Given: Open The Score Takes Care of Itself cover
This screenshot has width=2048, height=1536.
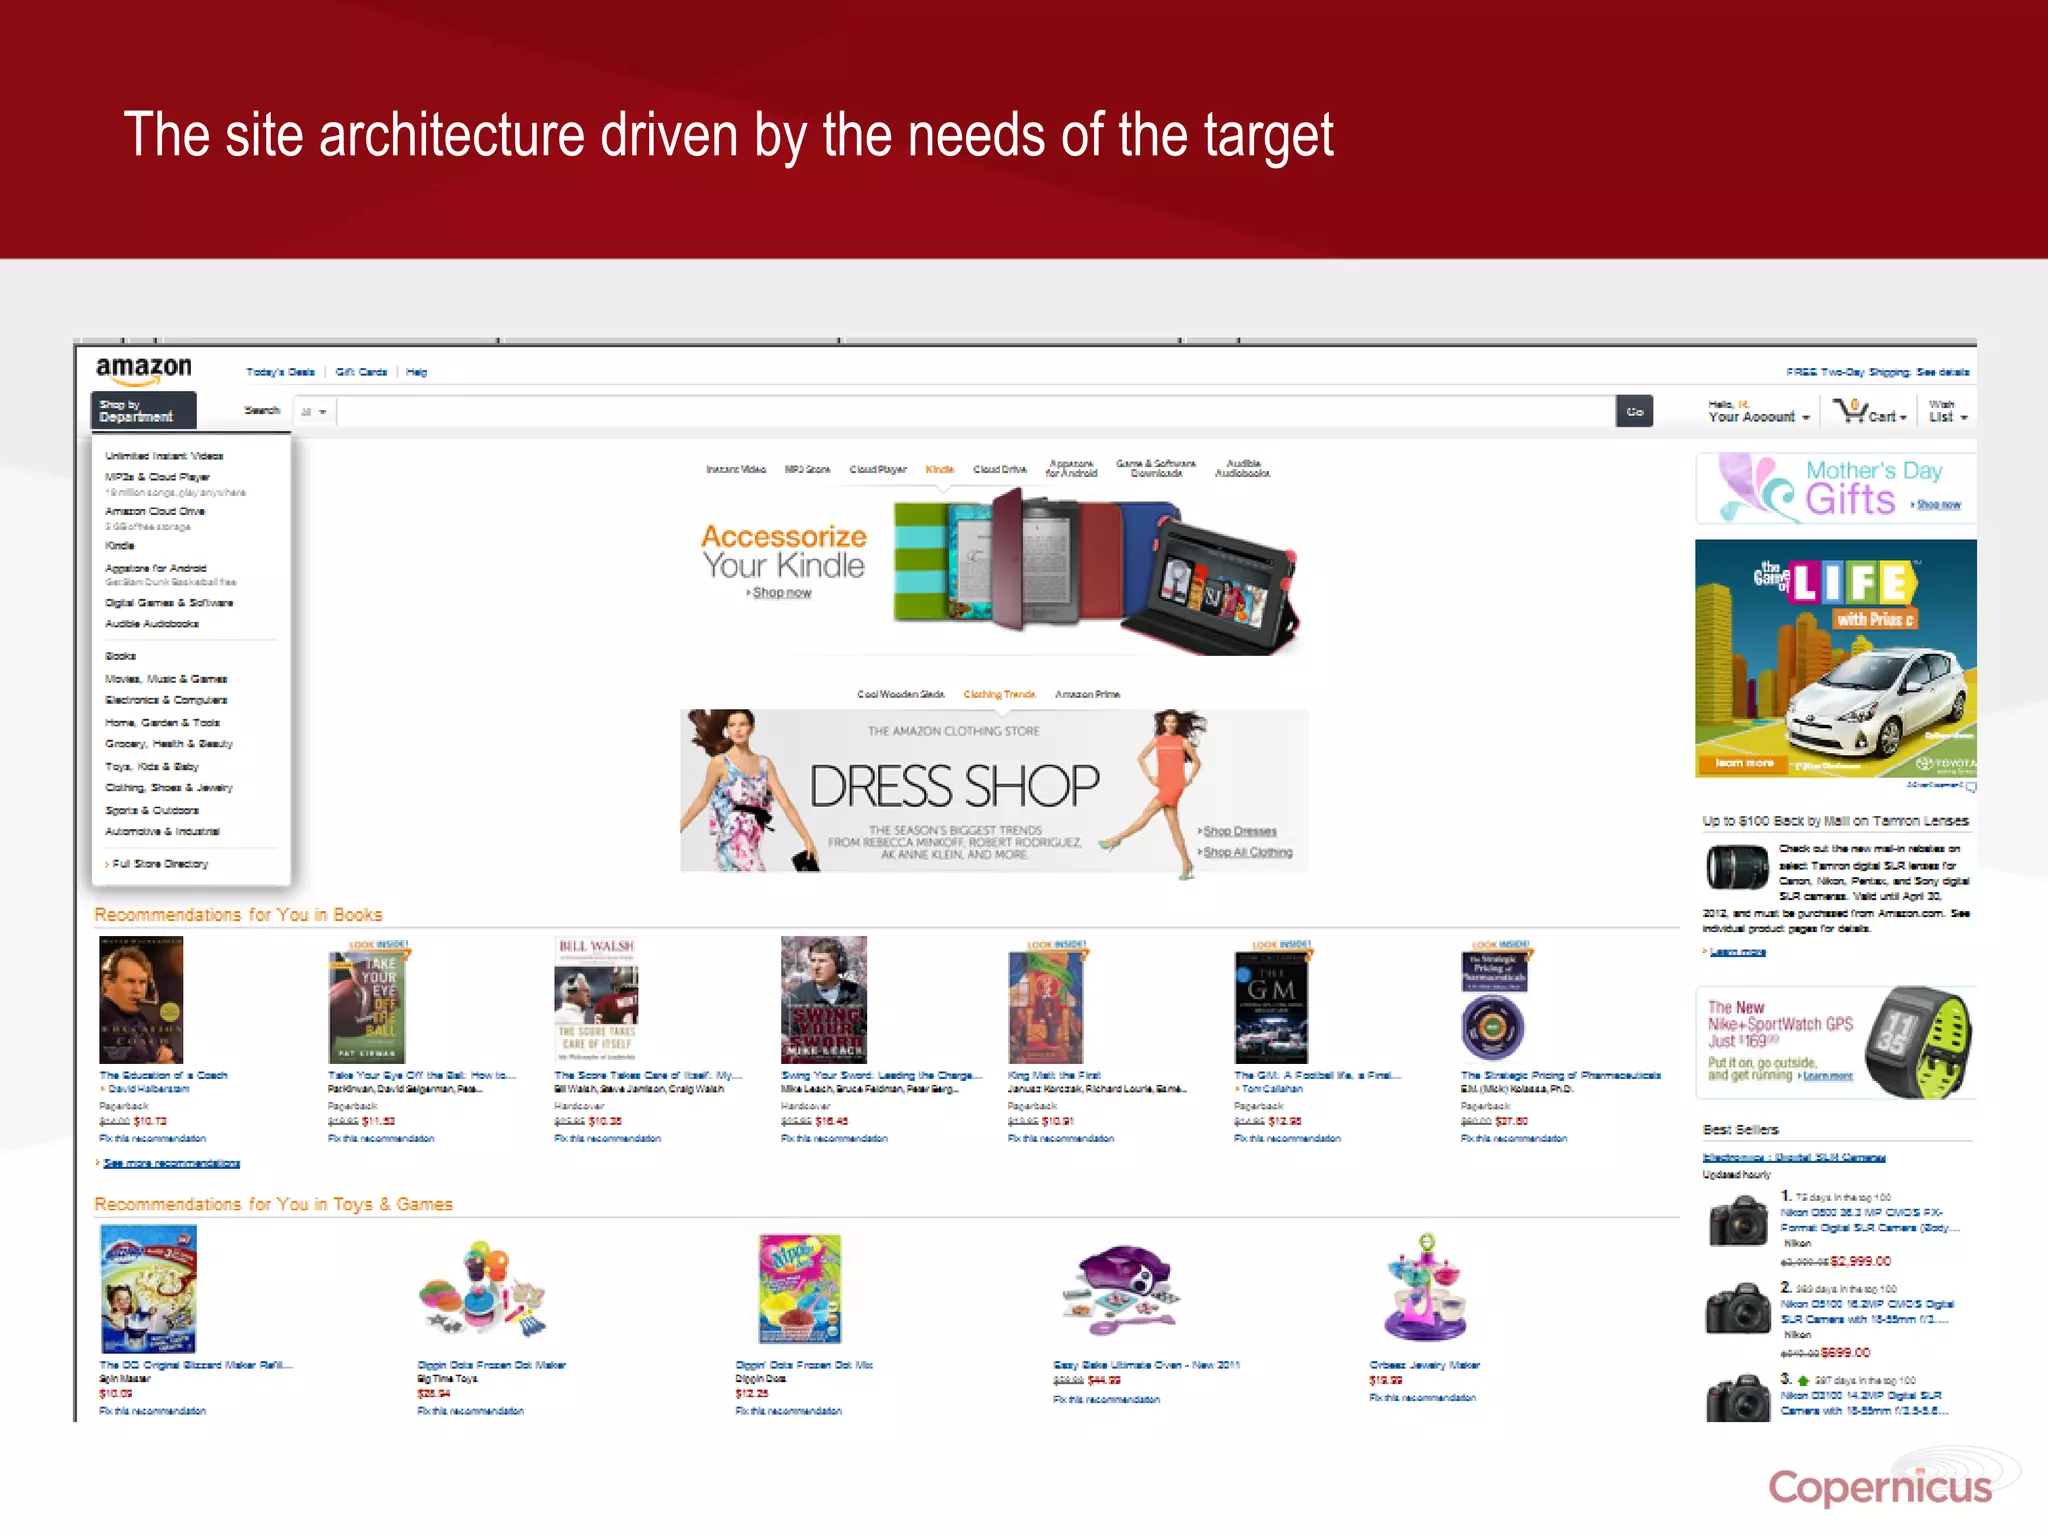Looking at the screenshot, I should (x=596, y=1000).
